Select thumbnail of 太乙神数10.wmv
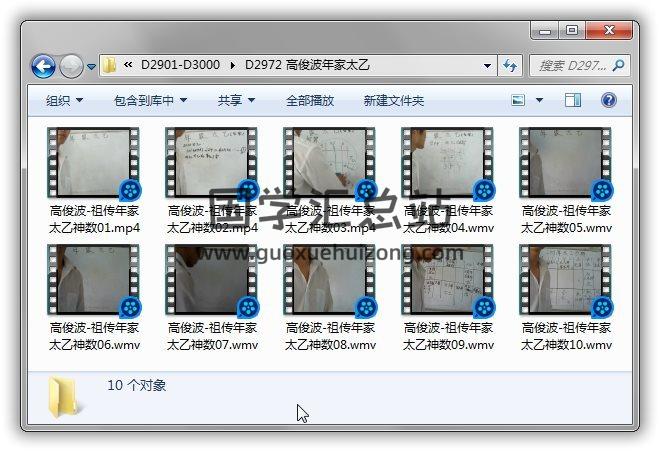This screenshot has width=660, height=452. click(564, 279)
